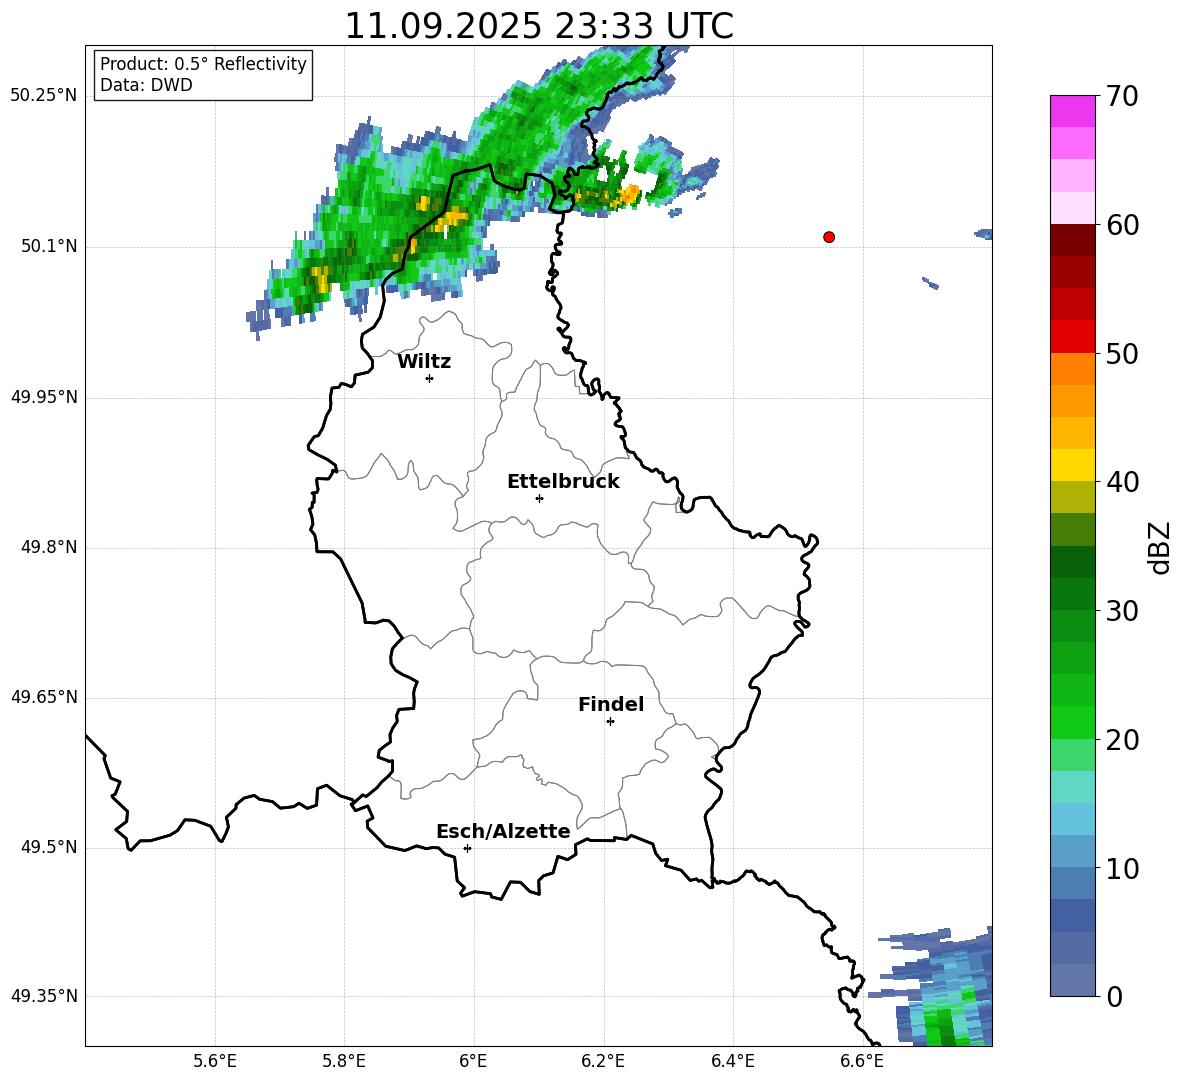Click the topmost magenta colorbar band
The image size is (1184, 1081).
(x=1072, y=111)
